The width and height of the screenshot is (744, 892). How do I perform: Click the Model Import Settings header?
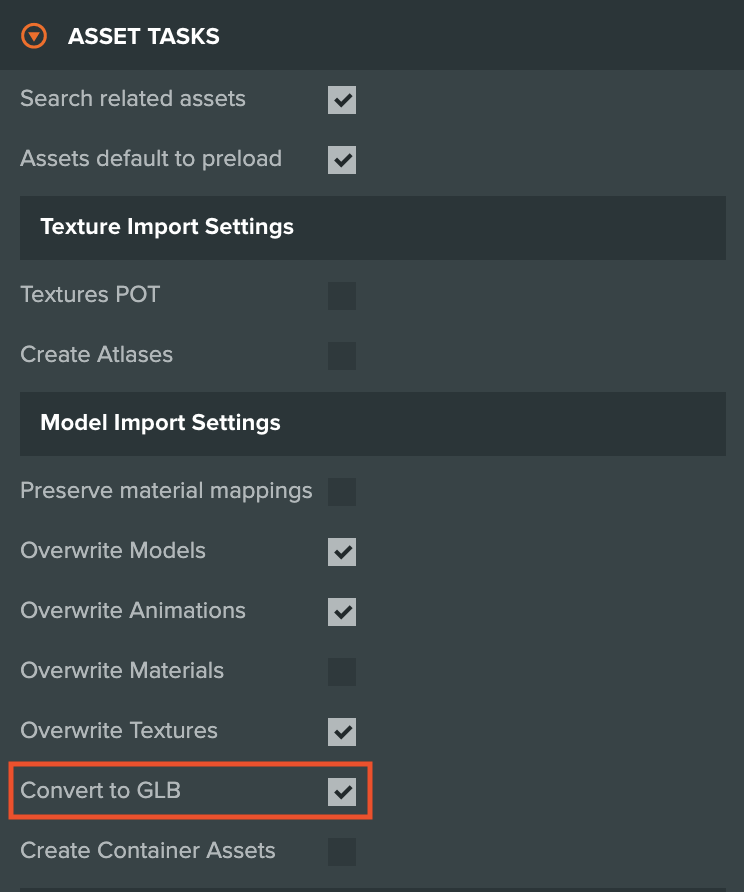(x=160, y=423)
